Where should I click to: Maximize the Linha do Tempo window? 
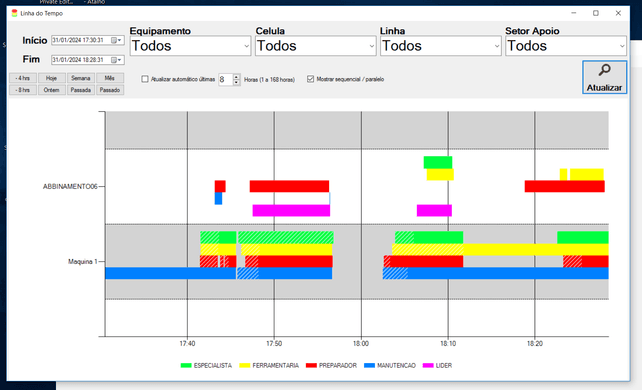(596, 13)
